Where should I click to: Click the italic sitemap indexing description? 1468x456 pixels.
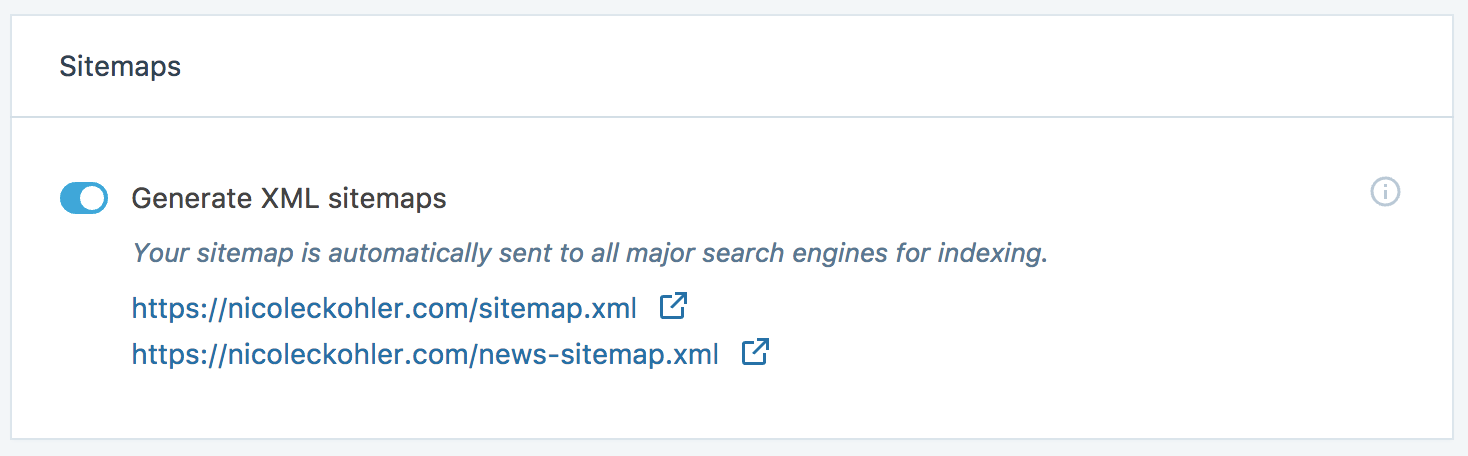click(590, 253)
